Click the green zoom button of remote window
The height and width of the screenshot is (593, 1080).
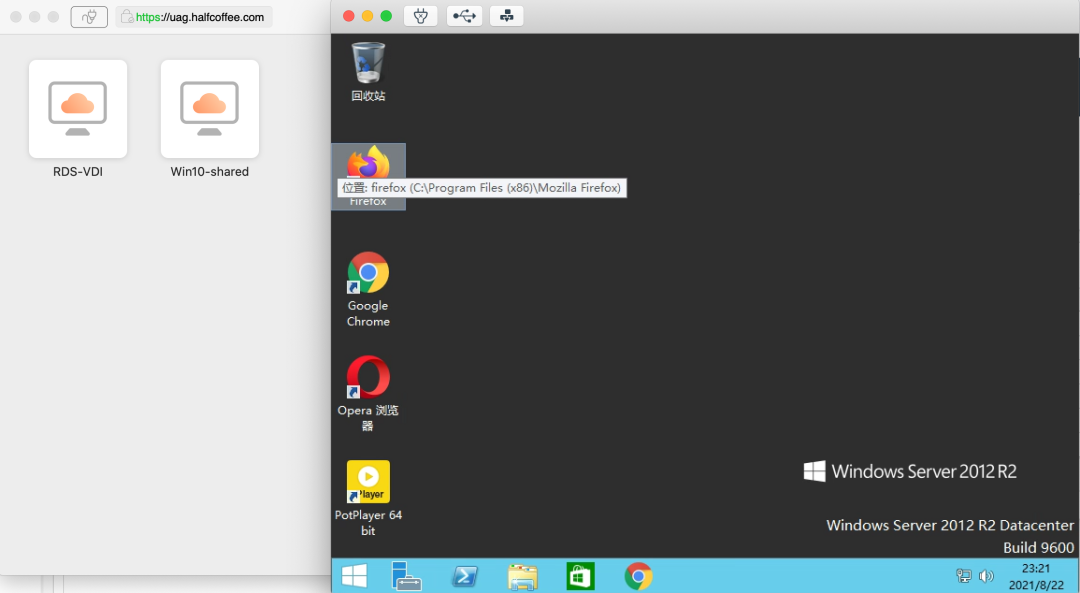[x=386, y=16]
